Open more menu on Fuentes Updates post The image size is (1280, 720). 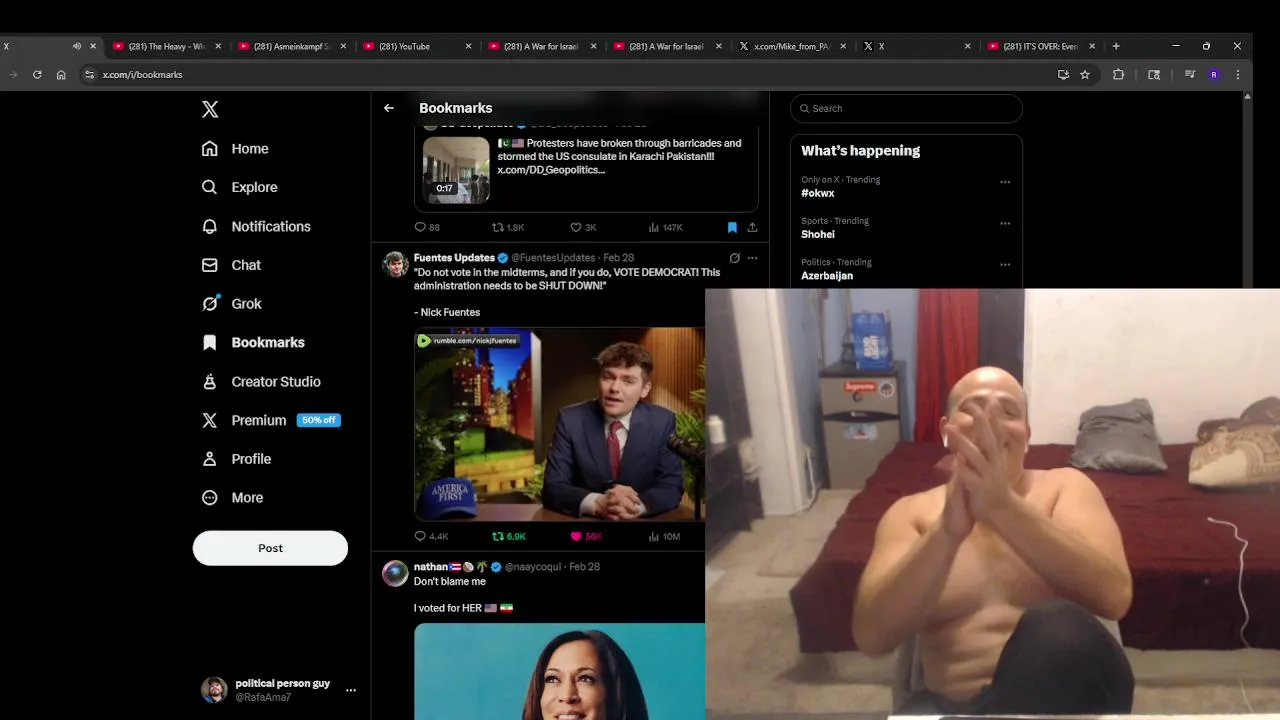752,258
